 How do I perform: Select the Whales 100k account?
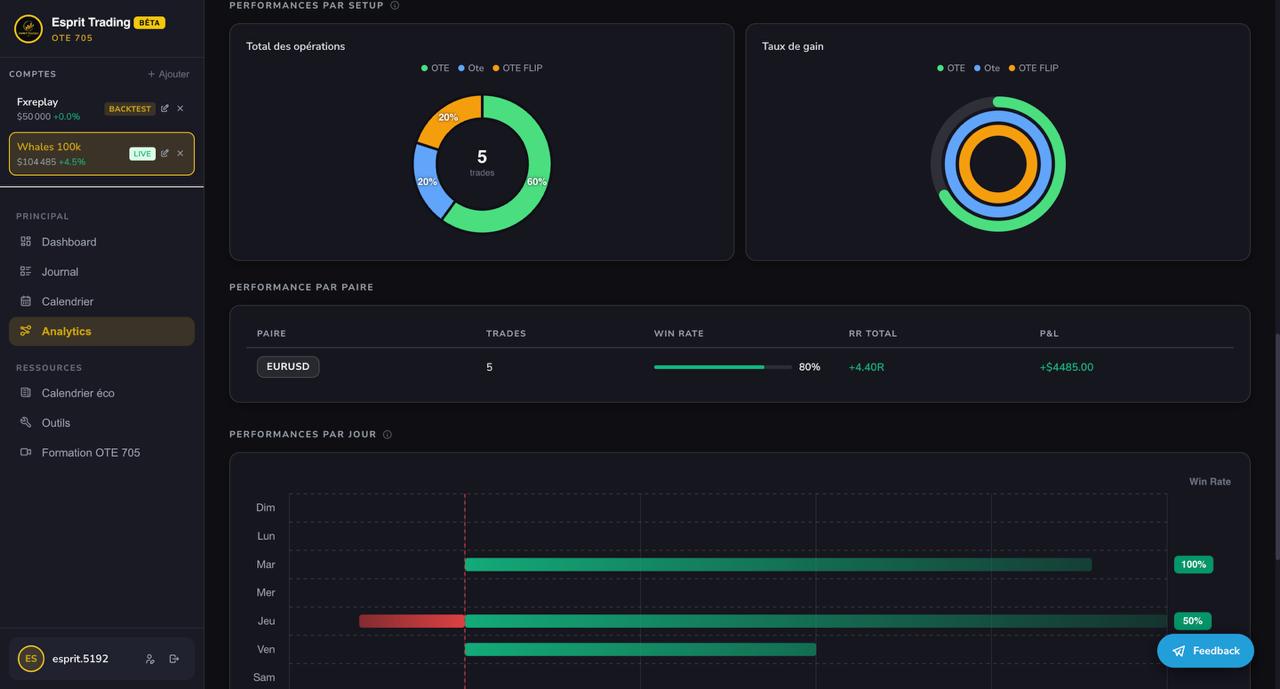(x=102, y=154)
